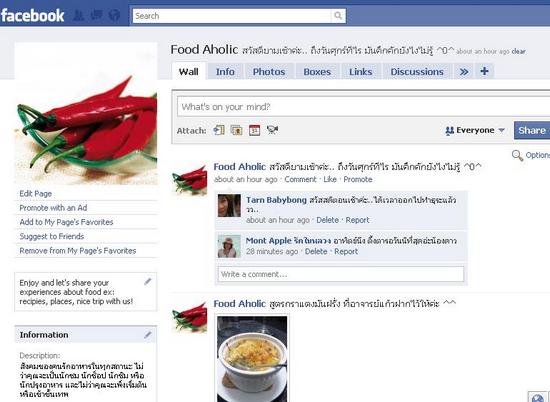Viewport: 550px width, 402px height.
Task: Open the Edit Page link
Action: click(36, 194)
